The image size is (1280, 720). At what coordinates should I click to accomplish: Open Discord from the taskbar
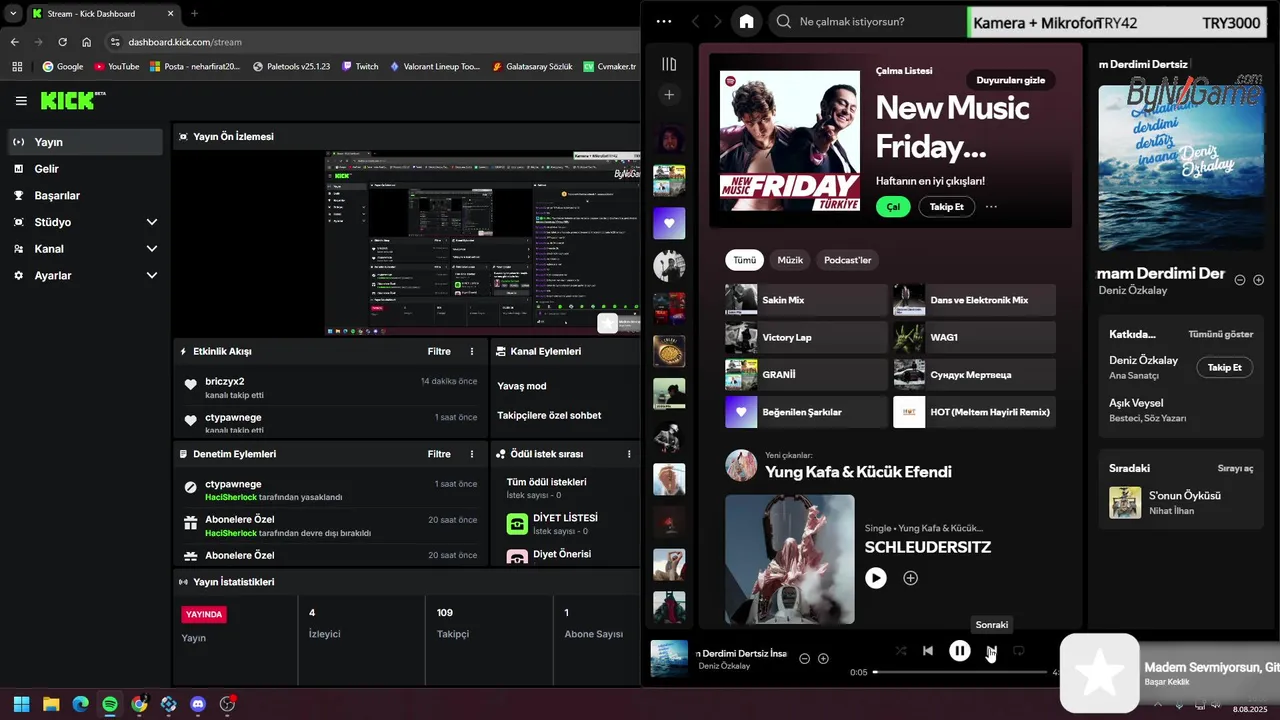point(198,704)
